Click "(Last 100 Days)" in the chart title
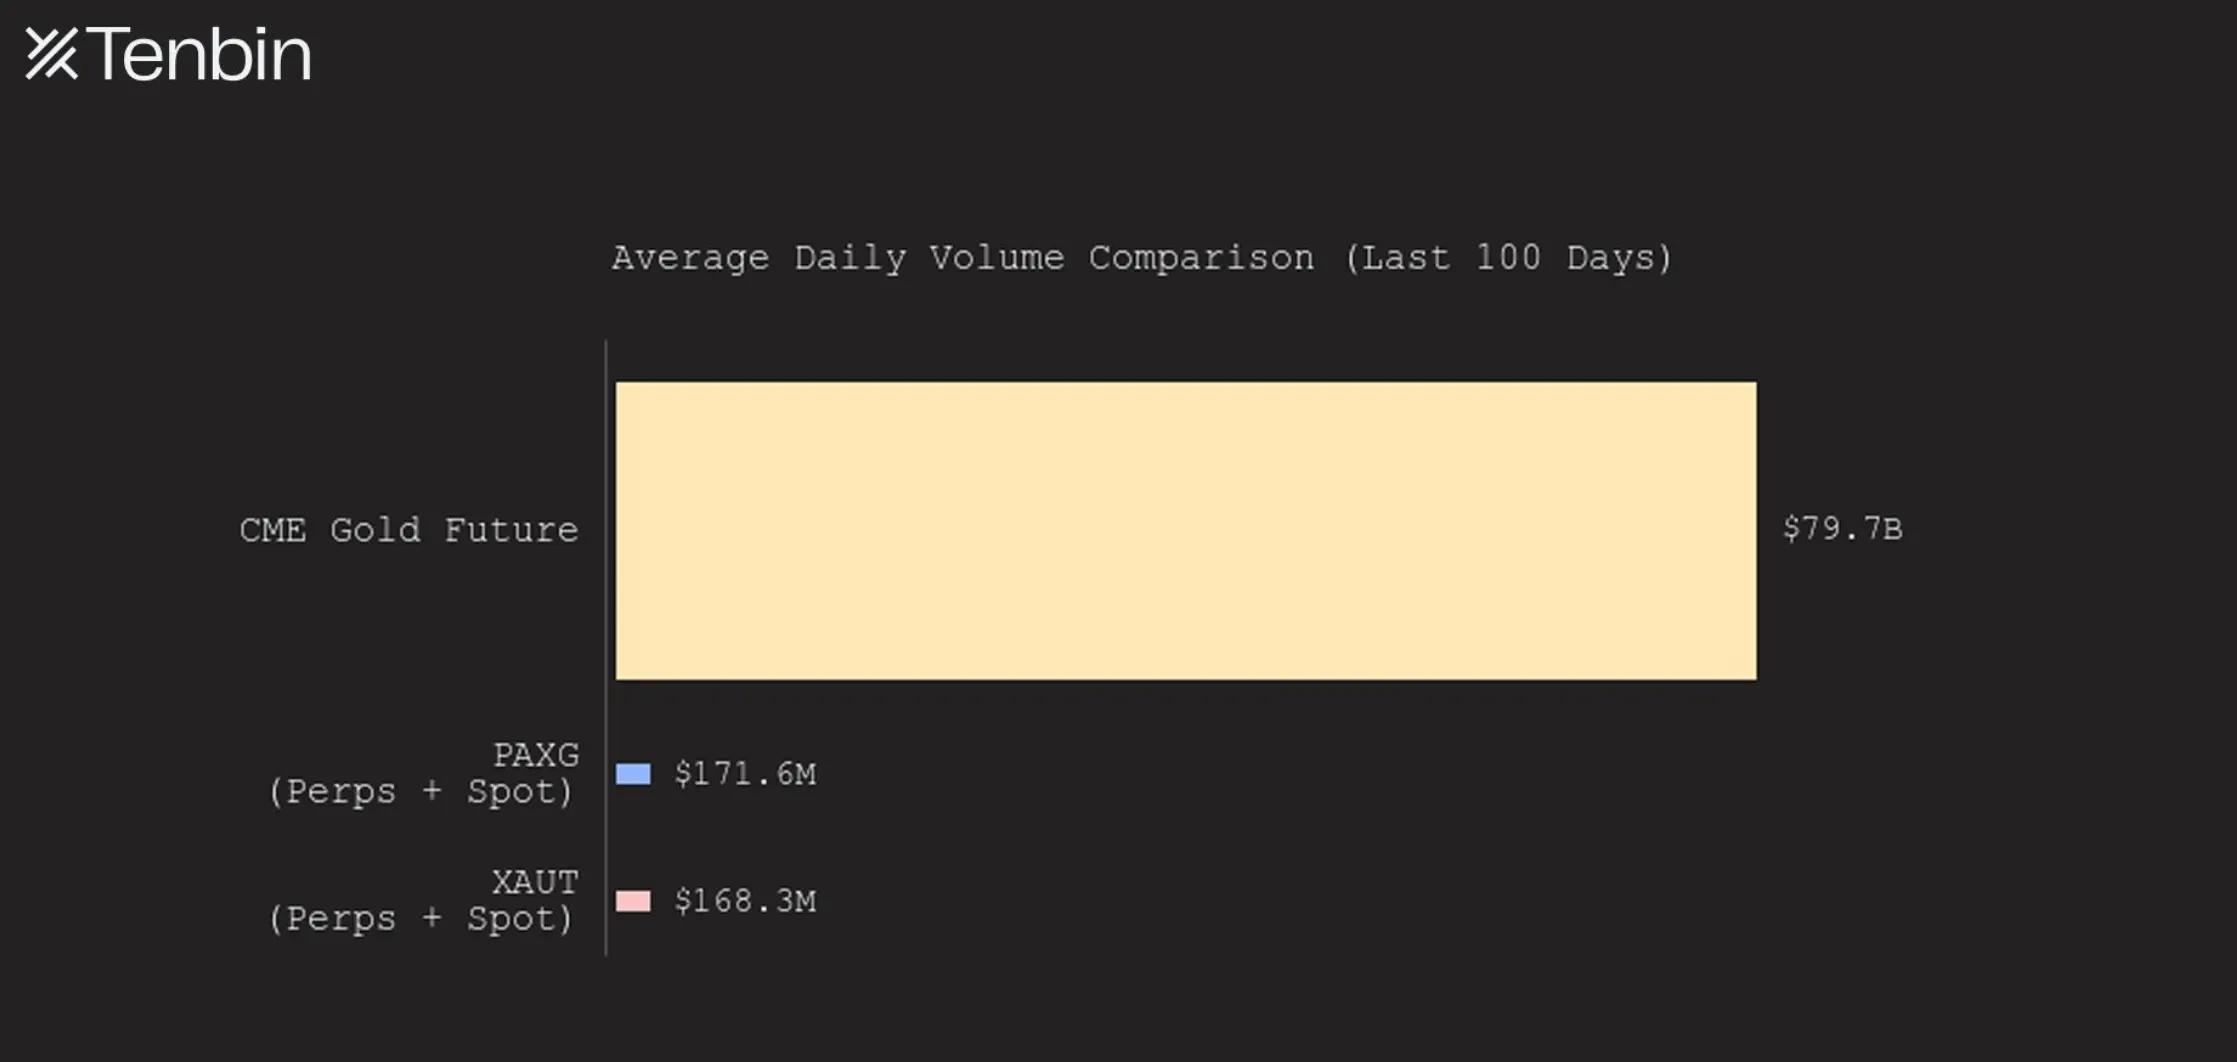The height and width of the screenshot is (1062, 2237). tap(1508, 258)
